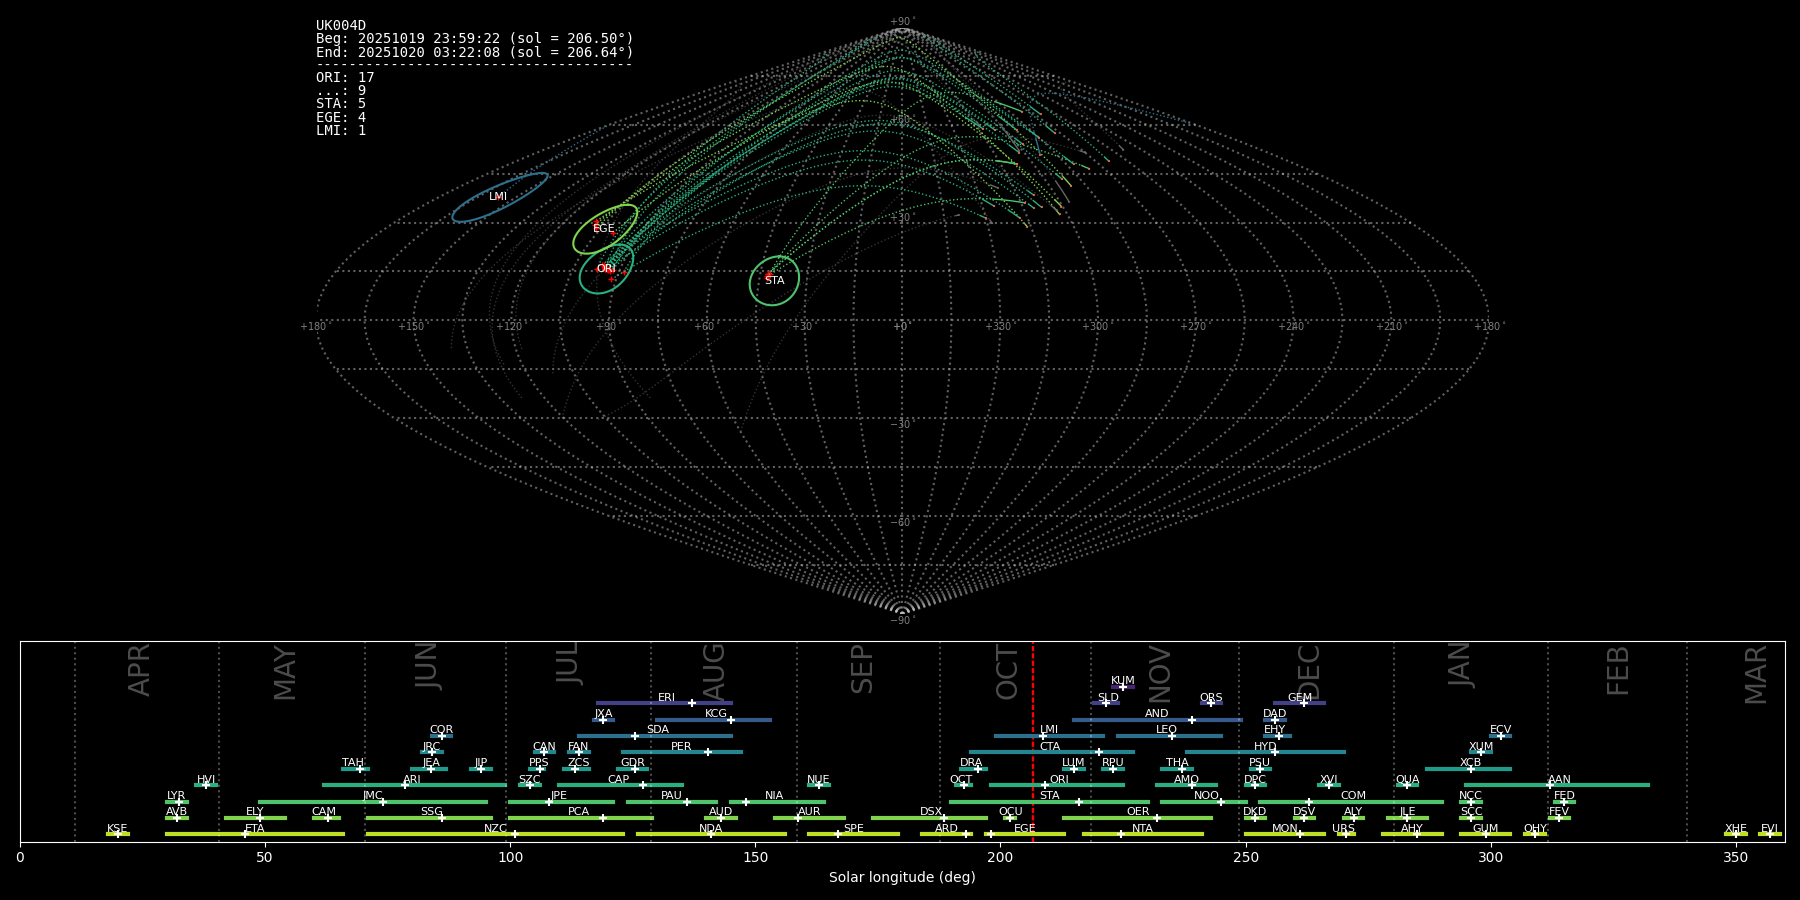Click the UK004D station name header

tap(341, 26)
